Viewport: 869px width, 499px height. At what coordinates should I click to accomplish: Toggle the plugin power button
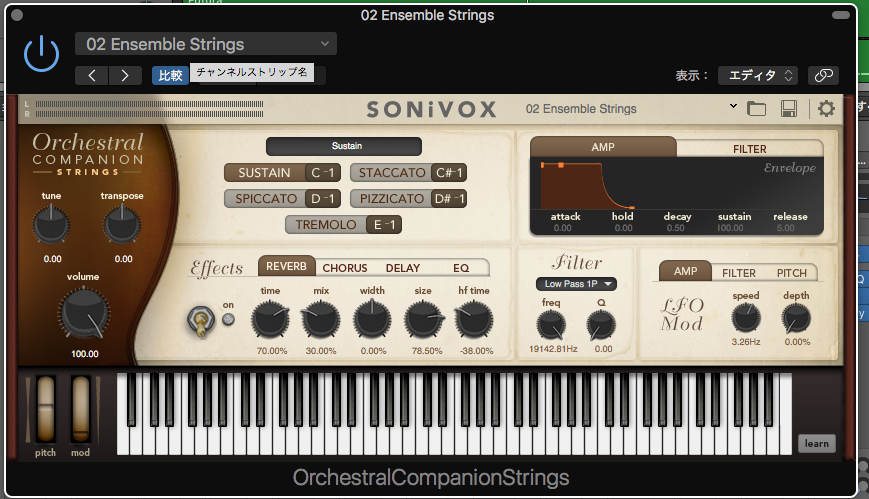[42, 54]
